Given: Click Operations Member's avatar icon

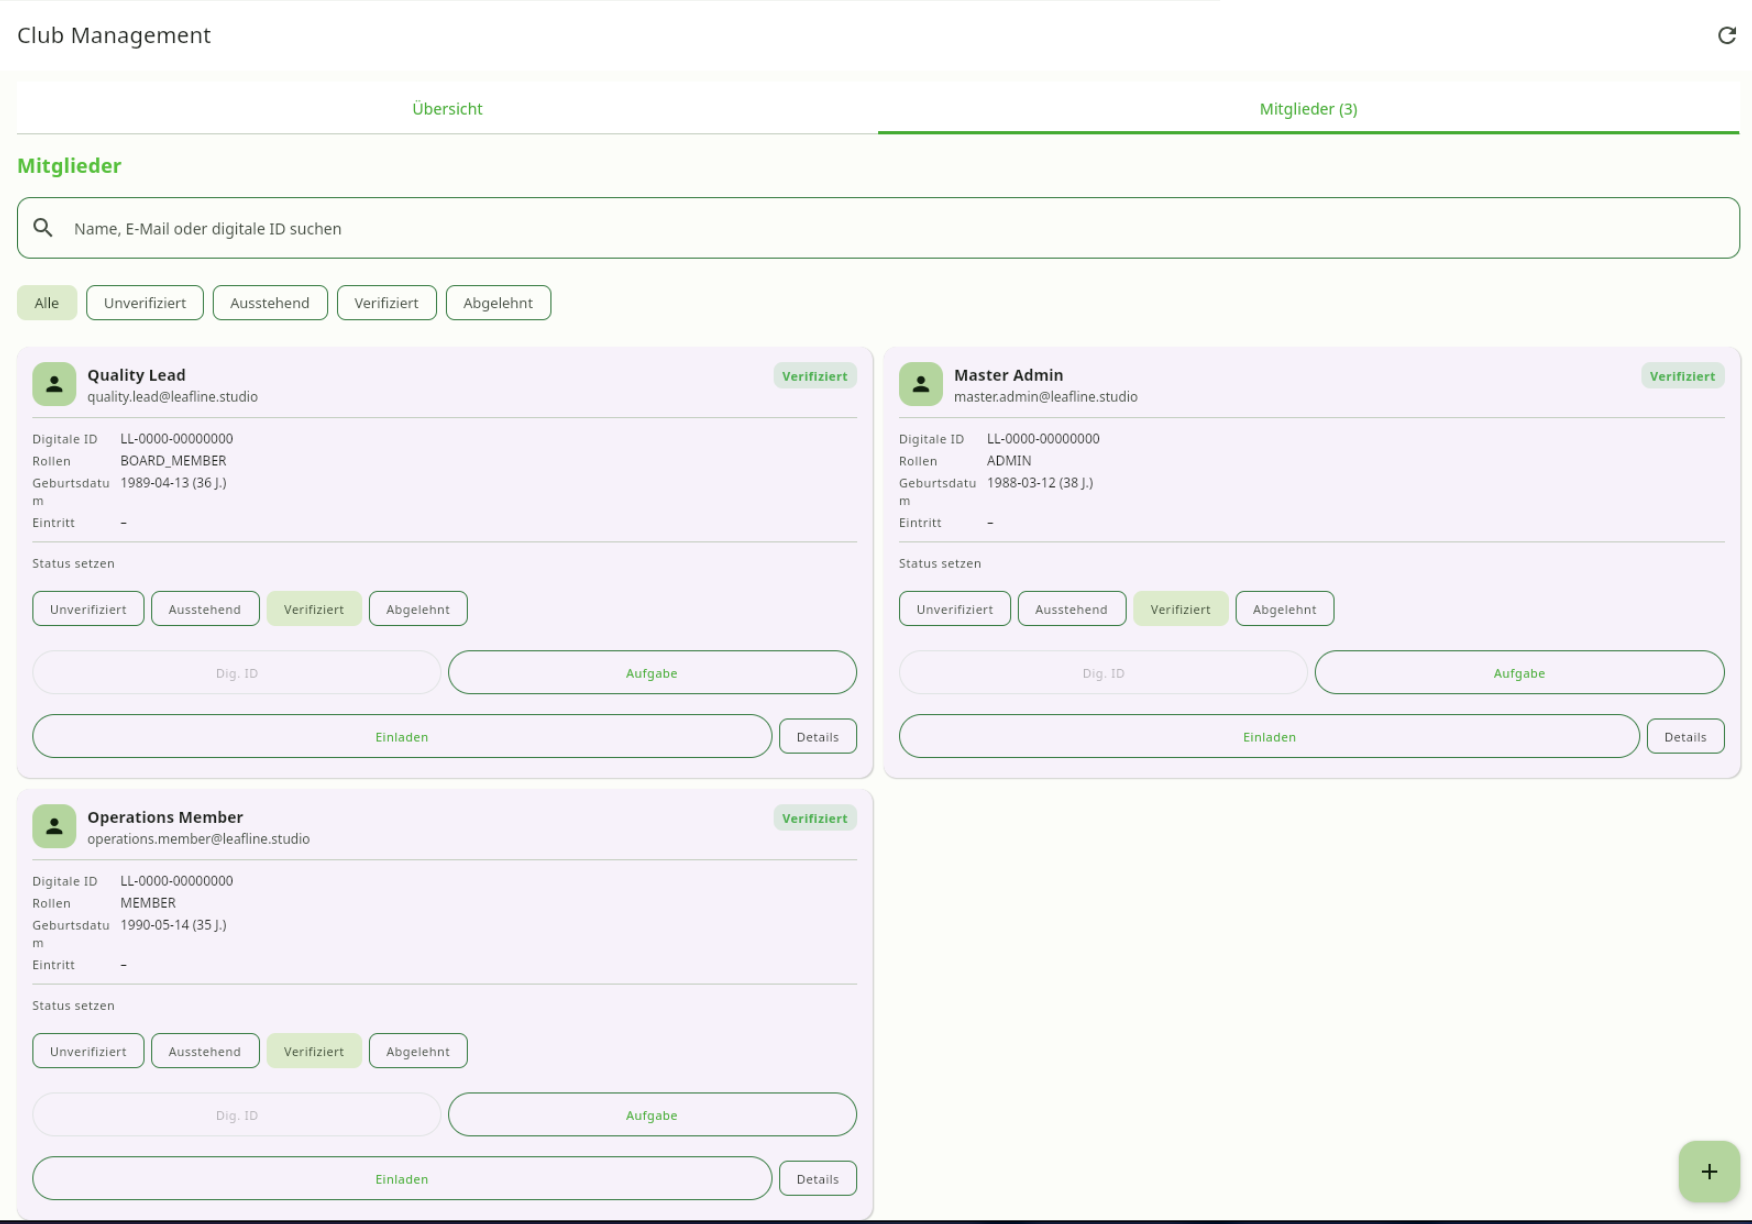Looking at the screenshot, I should [x=54, y=826].
